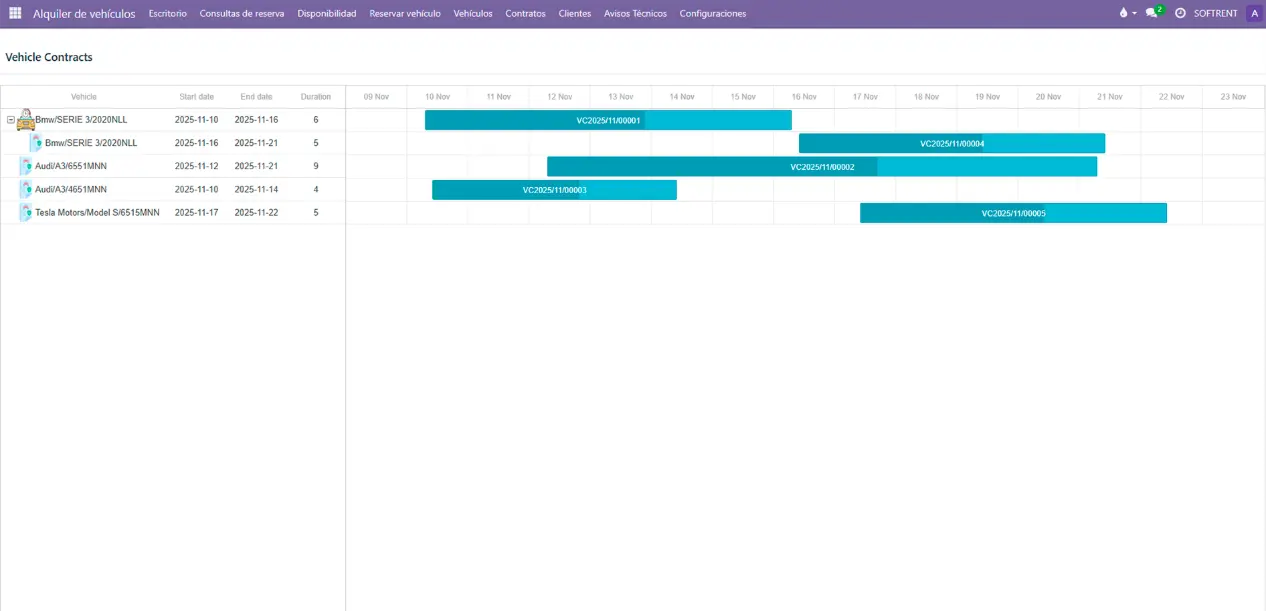Open the apps grid menu

pos(15,14)
